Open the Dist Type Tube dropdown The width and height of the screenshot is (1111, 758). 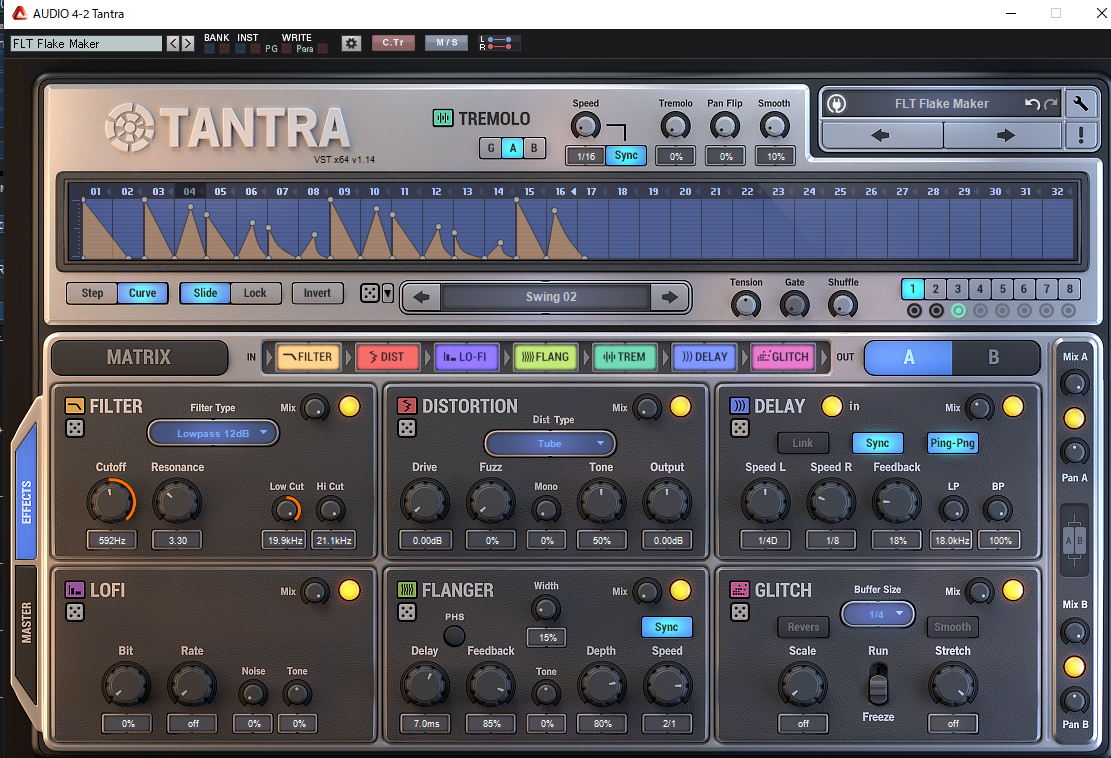549,443
